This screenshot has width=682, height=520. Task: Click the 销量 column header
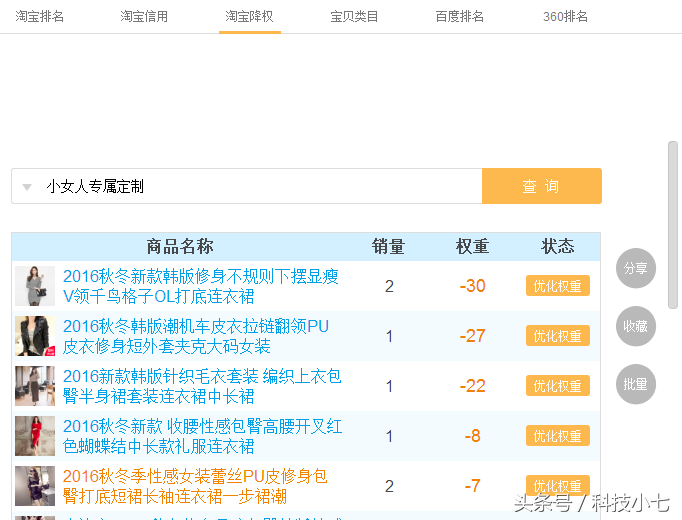tap(388, 247)
